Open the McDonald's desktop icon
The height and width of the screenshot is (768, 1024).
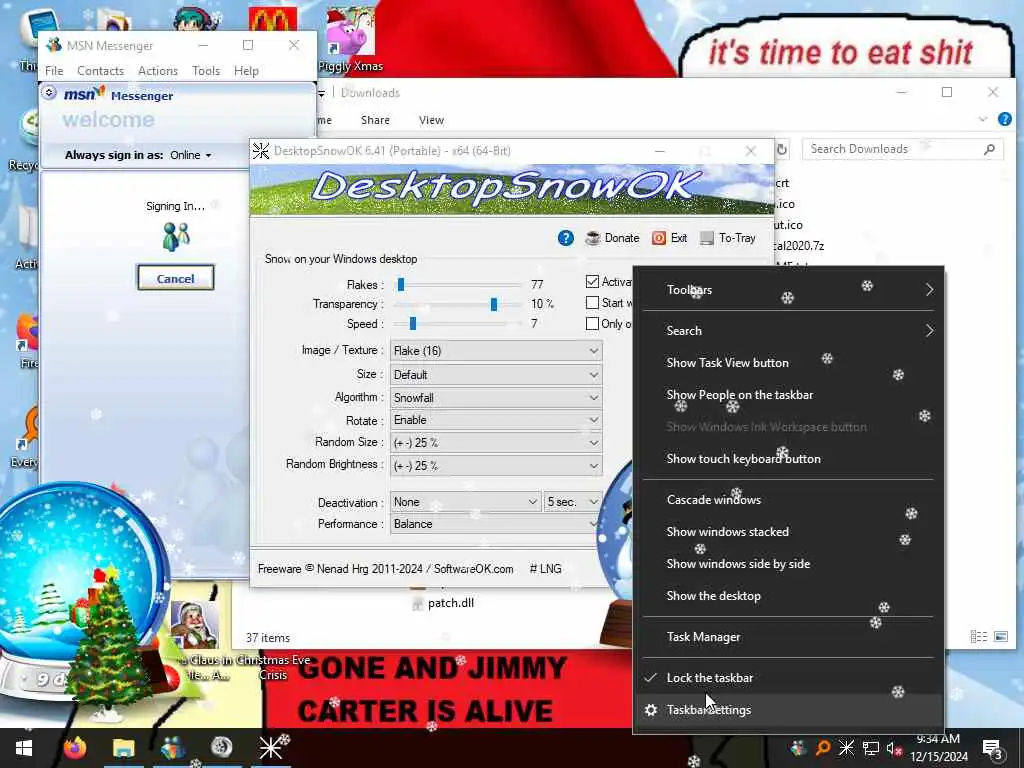273,20
